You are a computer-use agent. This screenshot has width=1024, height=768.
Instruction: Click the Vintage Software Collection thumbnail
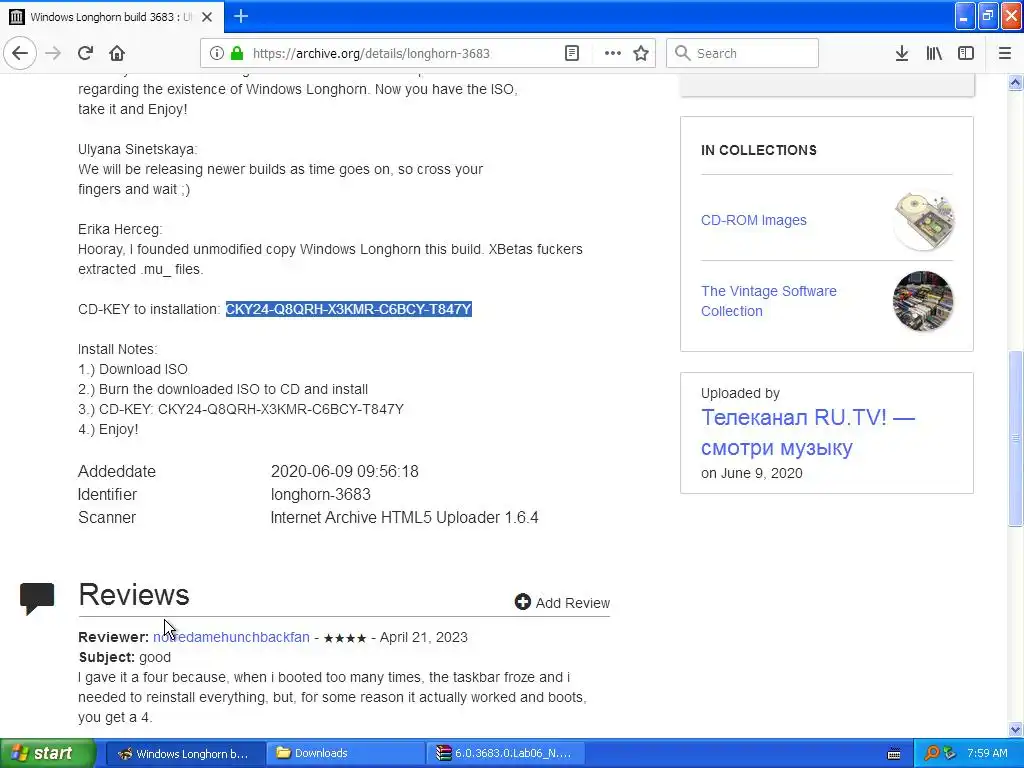point(923,301)
